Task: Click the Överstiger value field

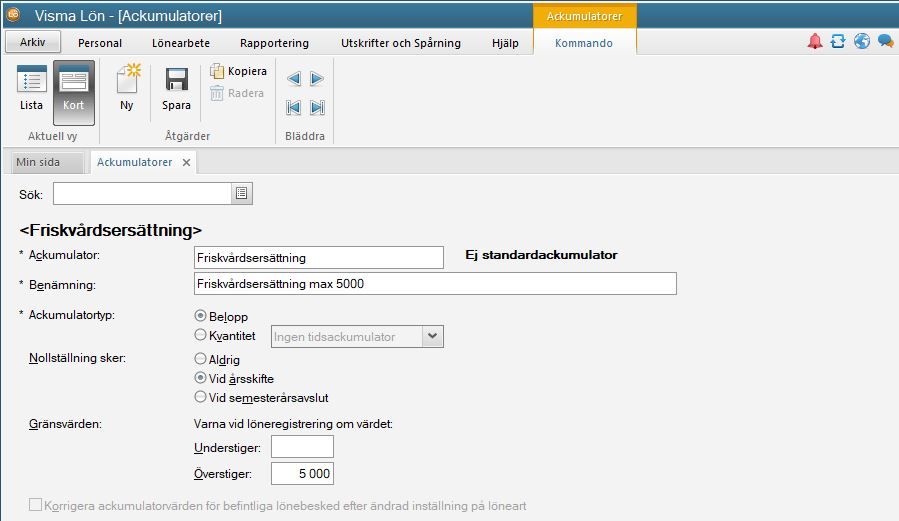Action: click(302, 473)
